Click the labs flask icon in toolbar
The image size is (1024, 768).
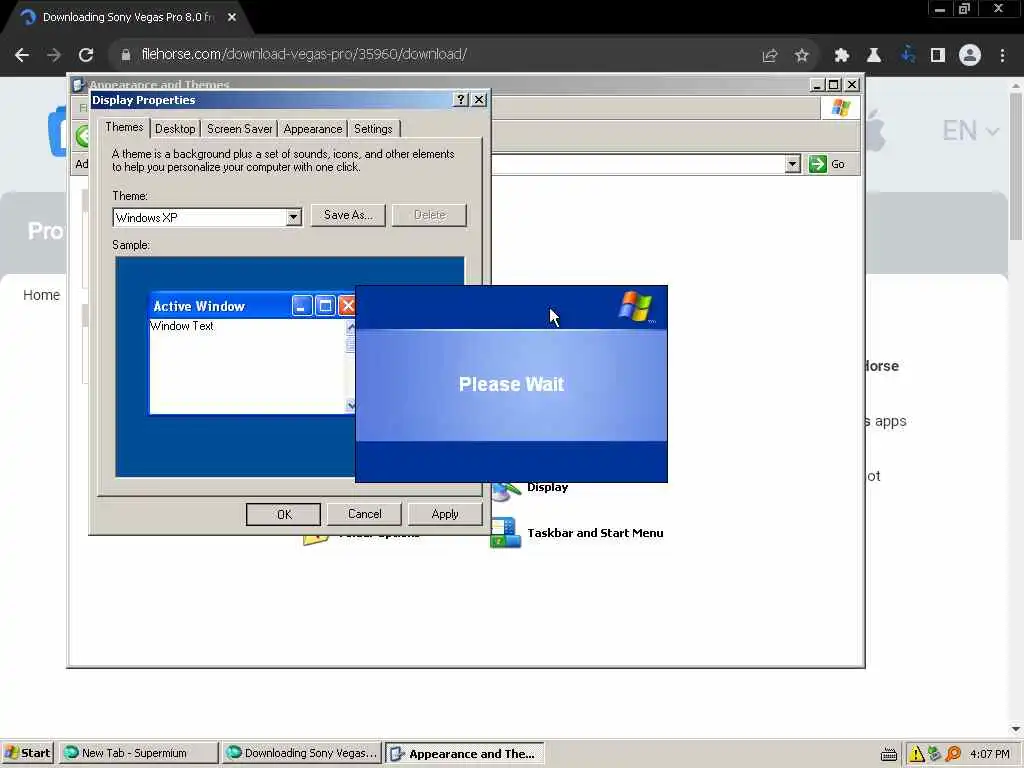pos(874,56)
